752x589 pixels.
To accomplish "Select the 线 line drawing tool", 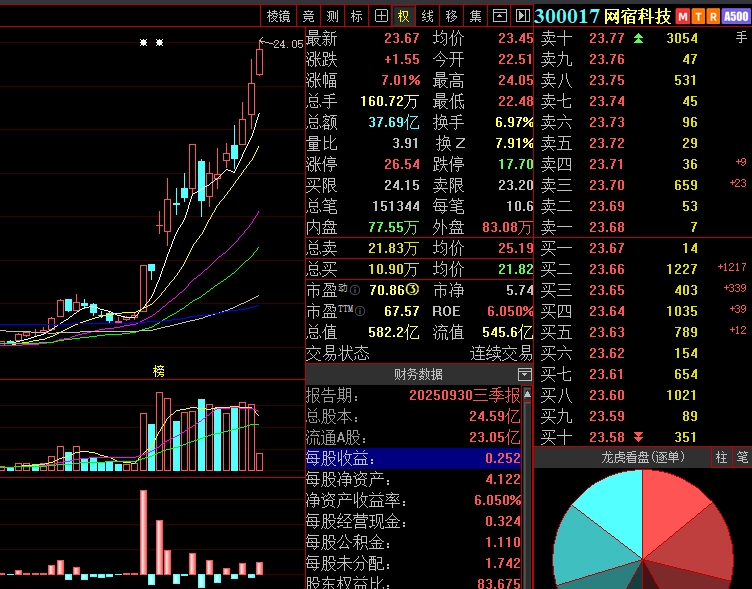I will (427, 16).
